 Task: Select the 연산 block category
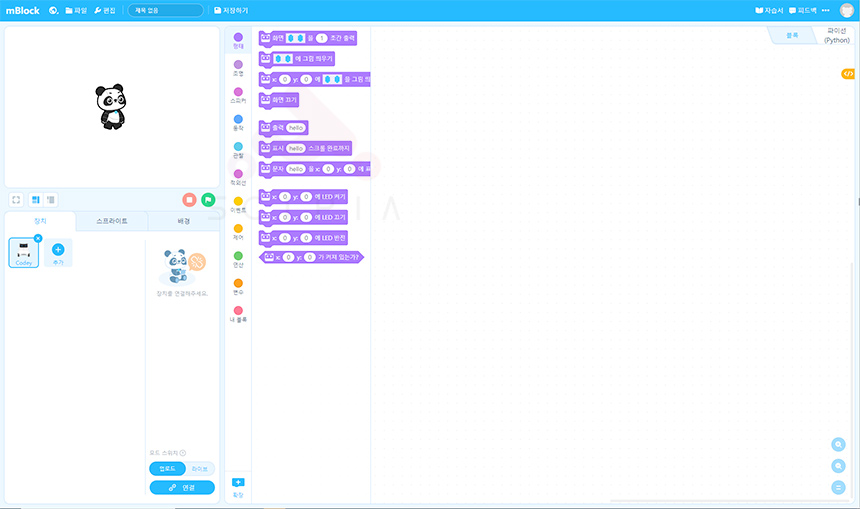pyautogui.click(x=238, y=260)
